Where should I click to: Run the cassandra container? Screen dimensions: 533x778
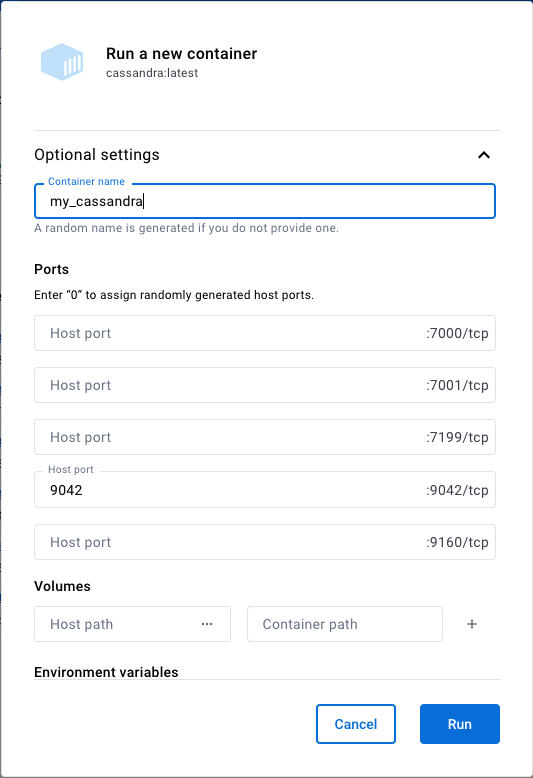click(x=460, y=724)
